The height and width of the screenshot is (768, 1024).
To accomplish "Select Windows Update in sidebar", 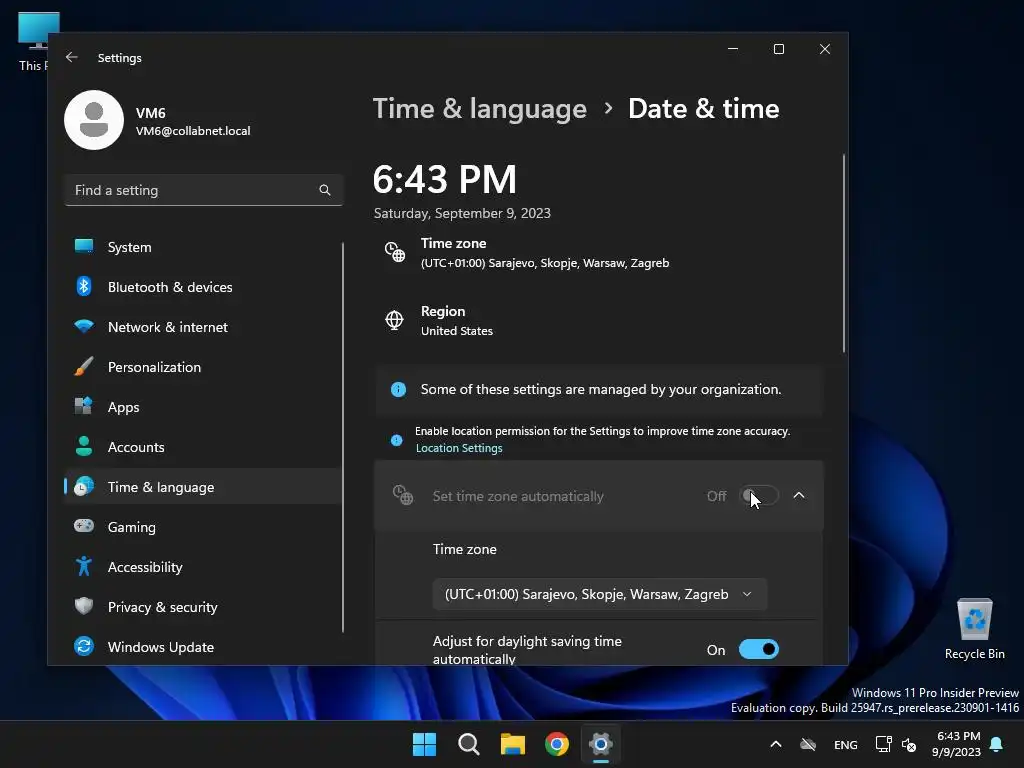I will coord(202,647).
